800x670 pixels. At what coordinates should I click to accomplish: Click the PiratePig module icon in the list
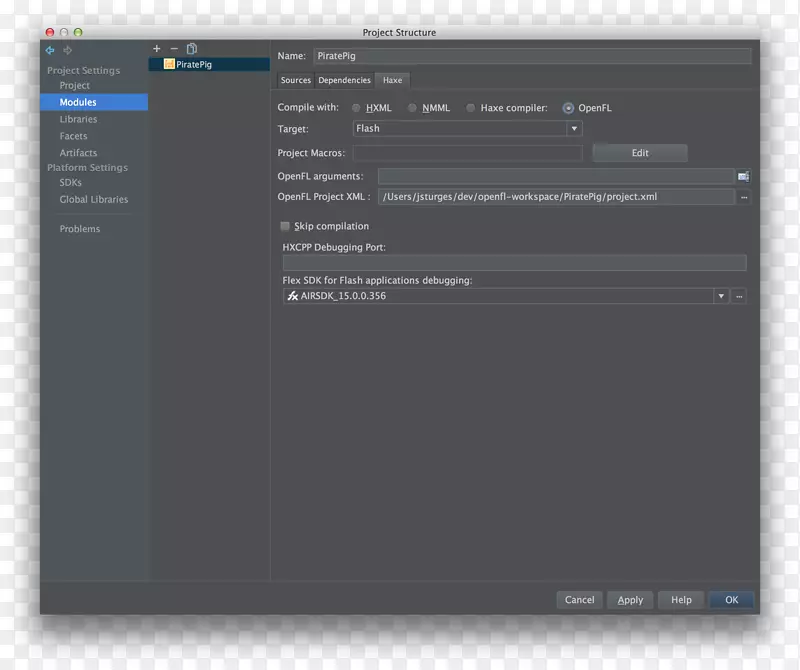169,64
